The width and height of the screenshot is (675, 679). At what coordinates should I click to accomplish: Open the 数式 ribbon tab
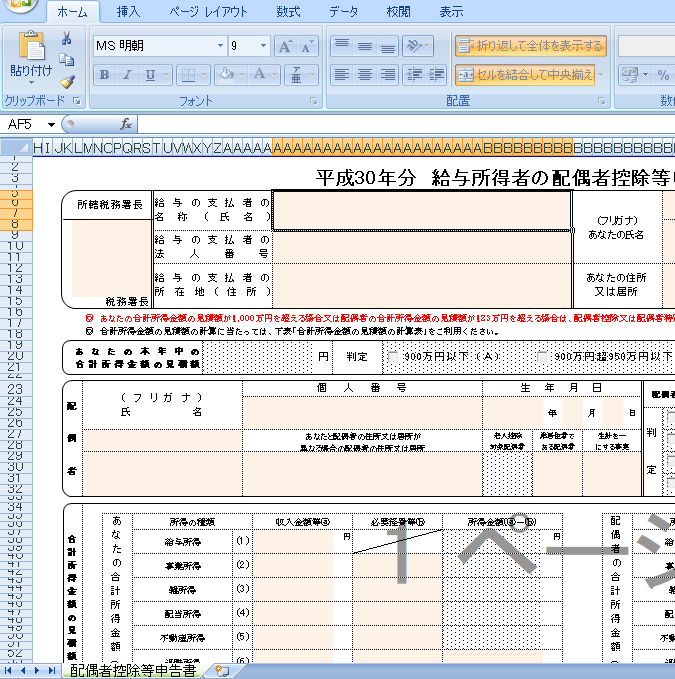[x=288, y=12]
